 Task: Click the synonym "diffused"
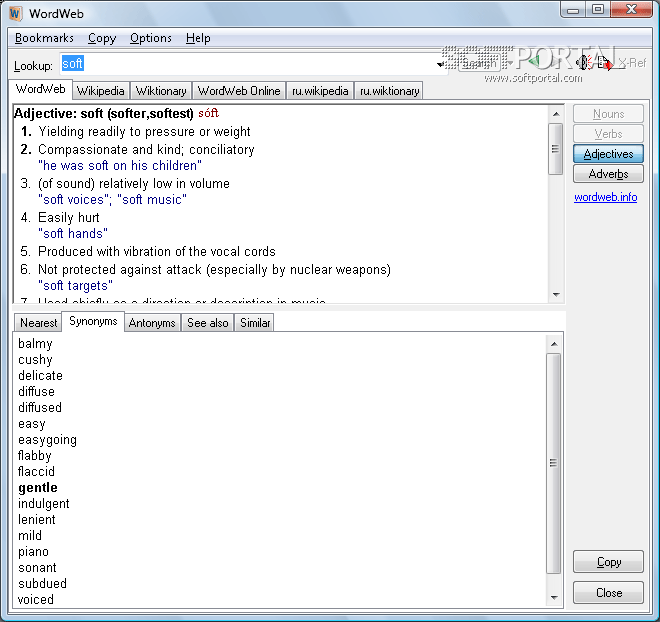pos(40,407)
